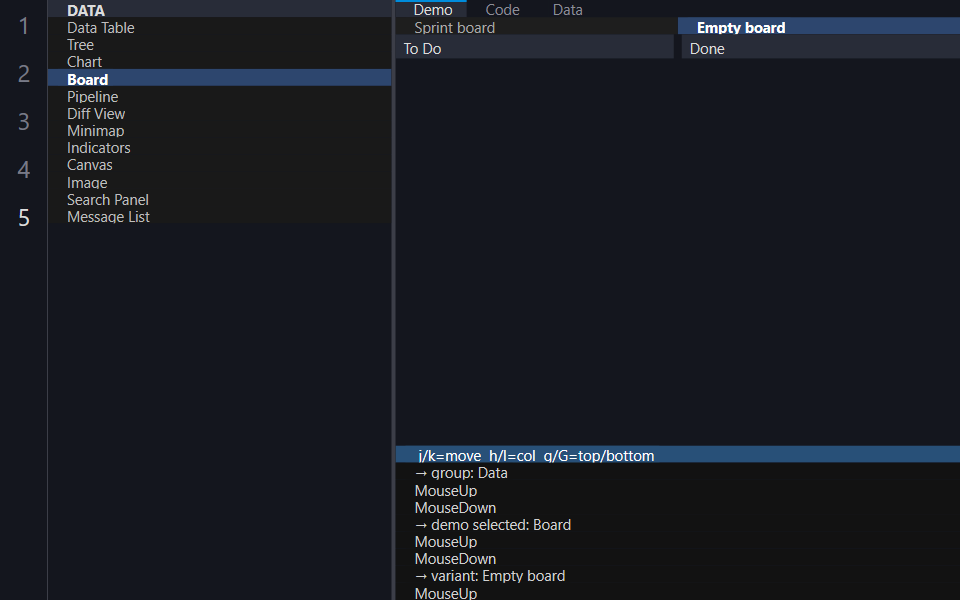Jump to group number 4
The width and height of the screenshot is (960, 600).
point(23,169)
